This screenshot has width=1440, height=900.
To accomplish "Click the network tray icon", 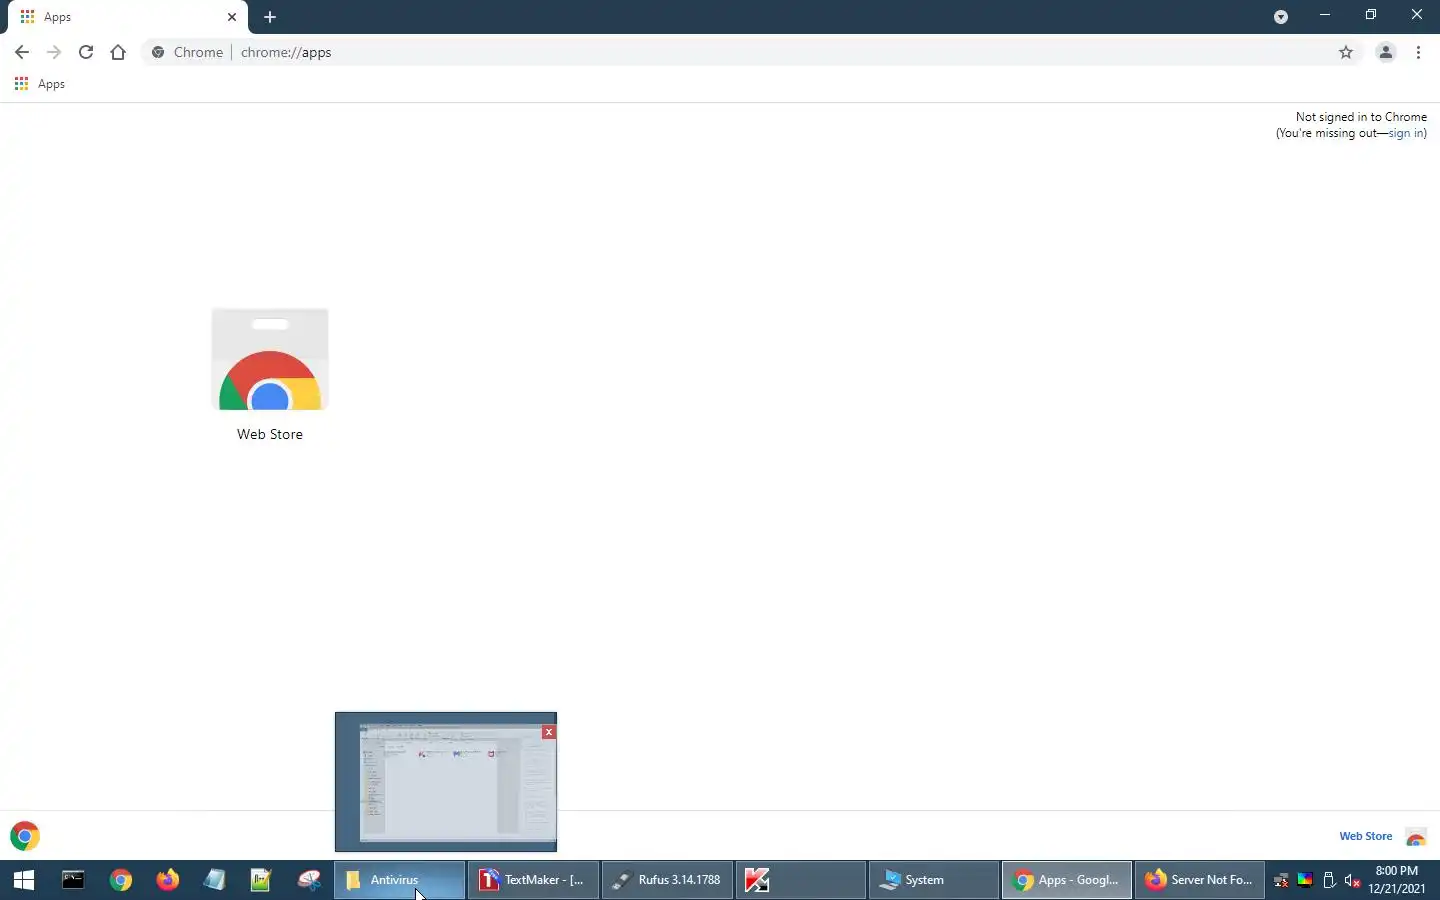I will click(x=1281, y=881).
